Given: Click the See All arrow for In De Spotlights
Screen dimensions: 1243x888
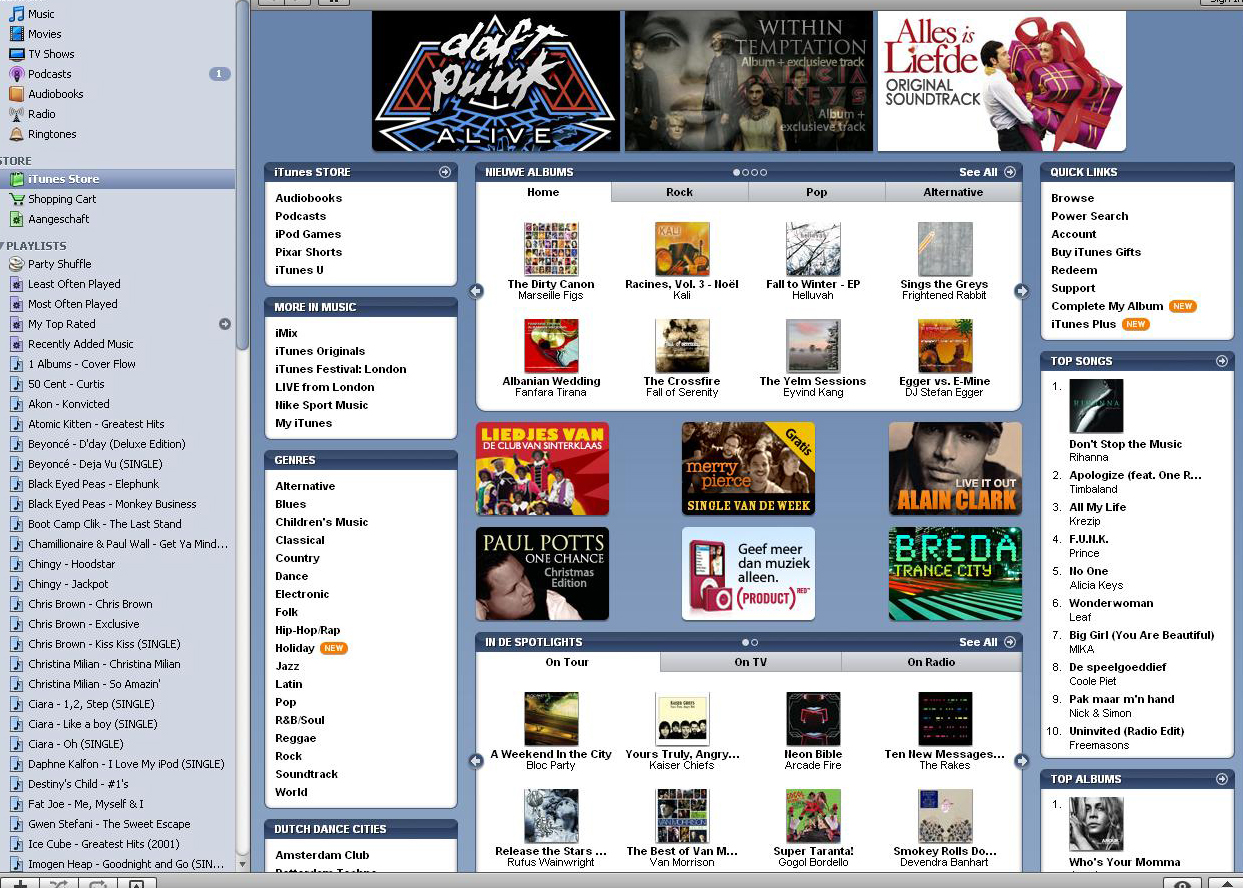Looking at the screenshot, I should click(1010, 642).
